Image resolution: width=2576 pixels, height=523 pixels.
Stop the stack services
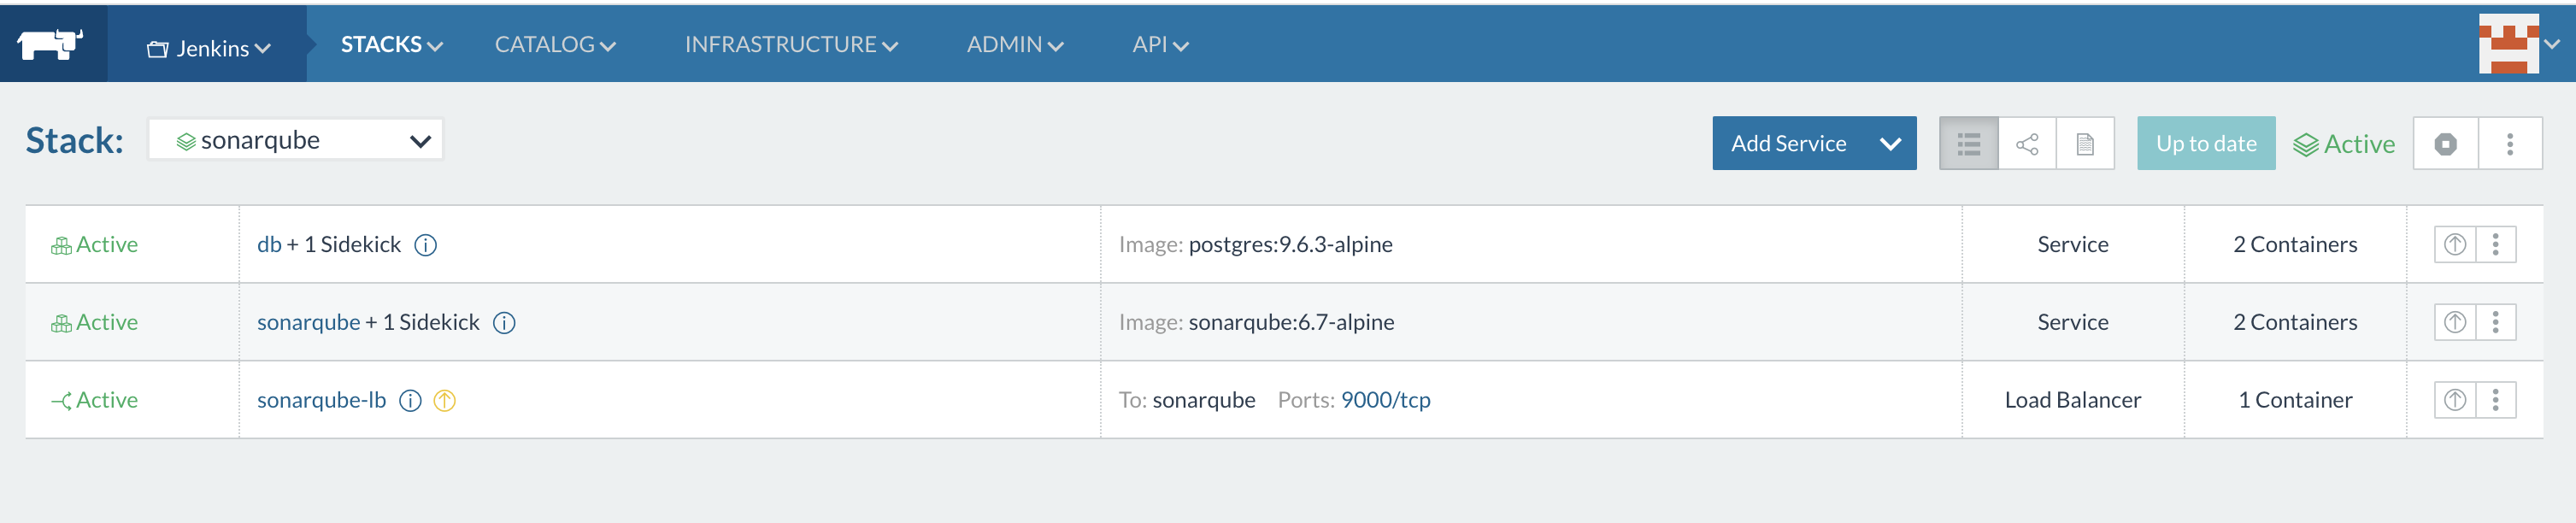tap(2445, 144)
